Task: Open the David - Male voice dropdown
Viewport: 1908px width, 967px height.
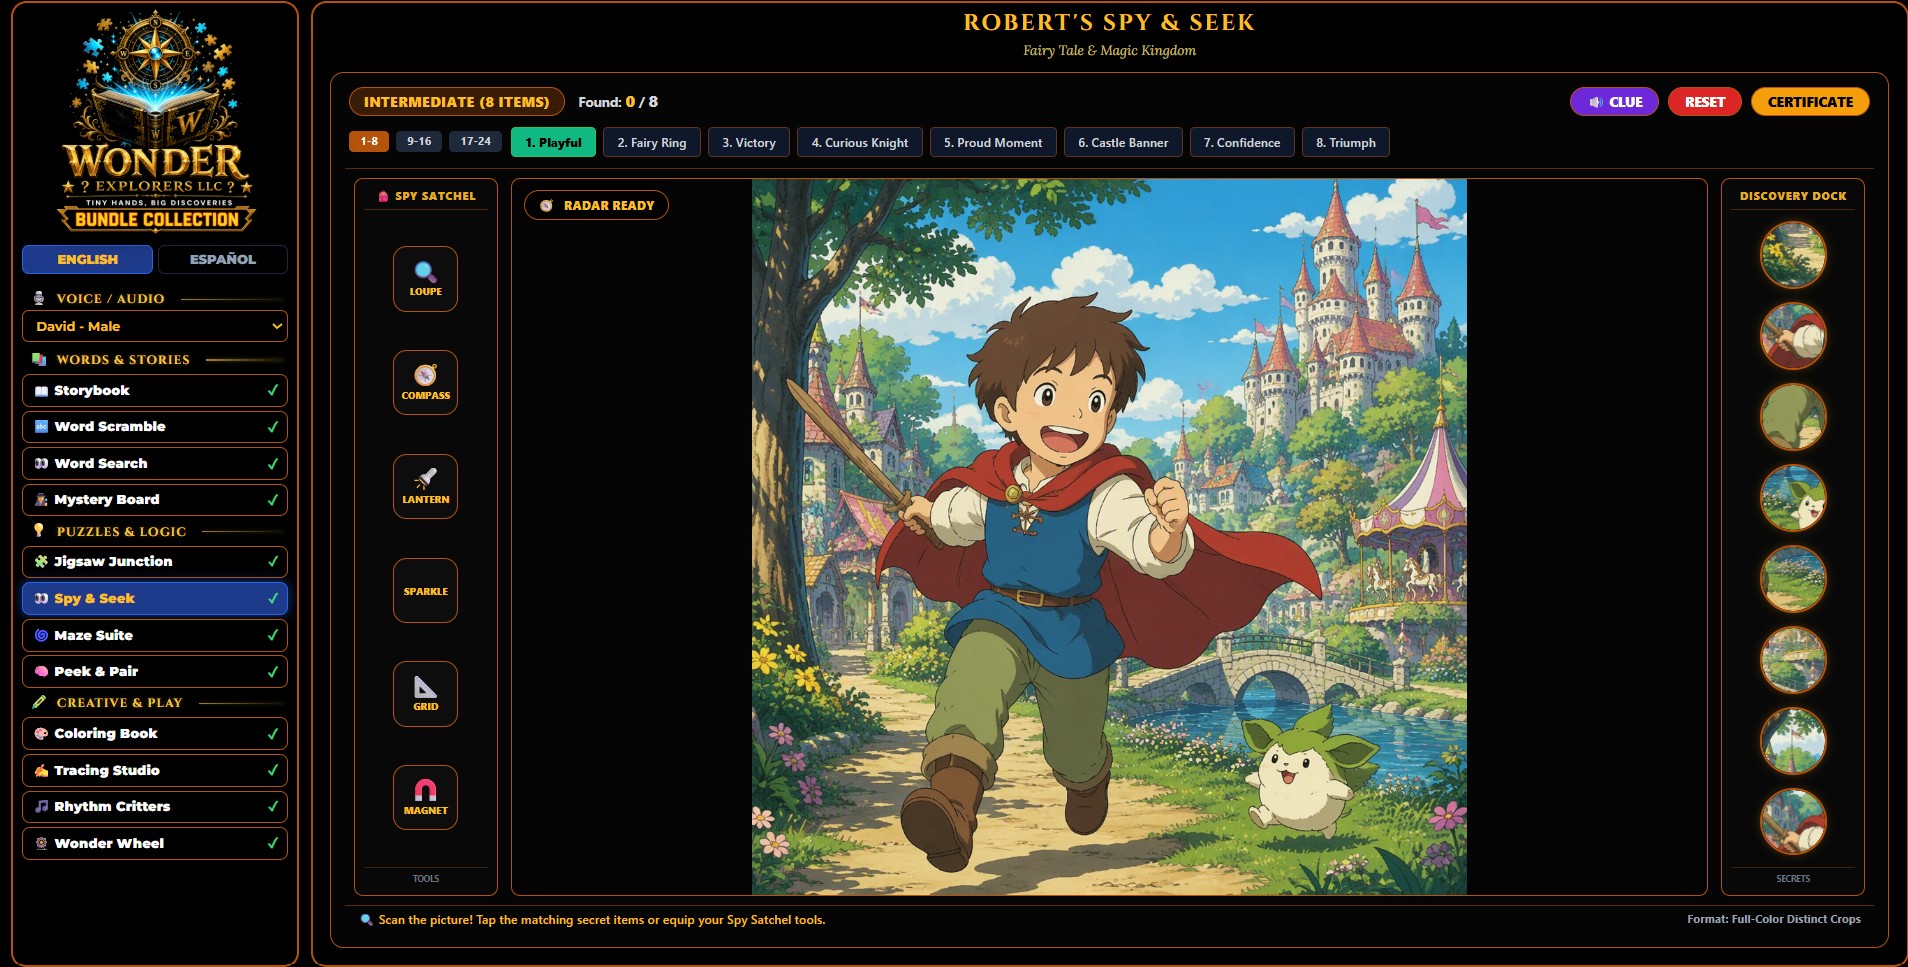Action: pyautogui.click(x=155, y=326)
